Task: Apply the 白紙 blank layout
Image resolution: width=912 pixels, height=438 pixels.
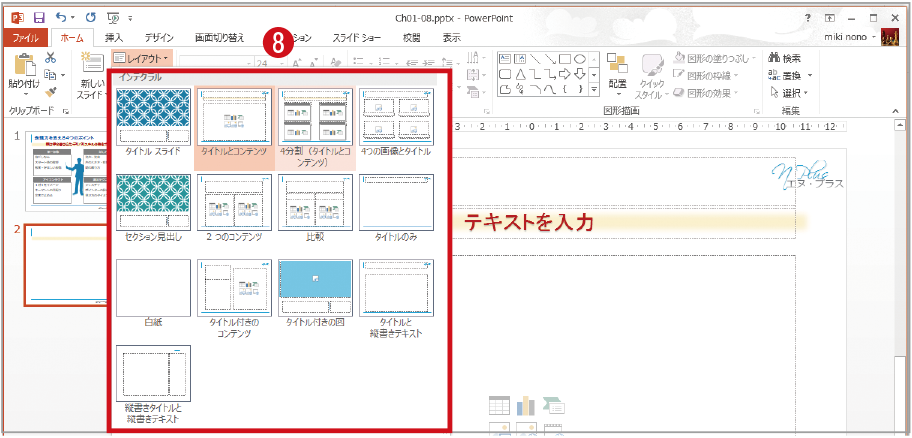Action: point(154,293)
